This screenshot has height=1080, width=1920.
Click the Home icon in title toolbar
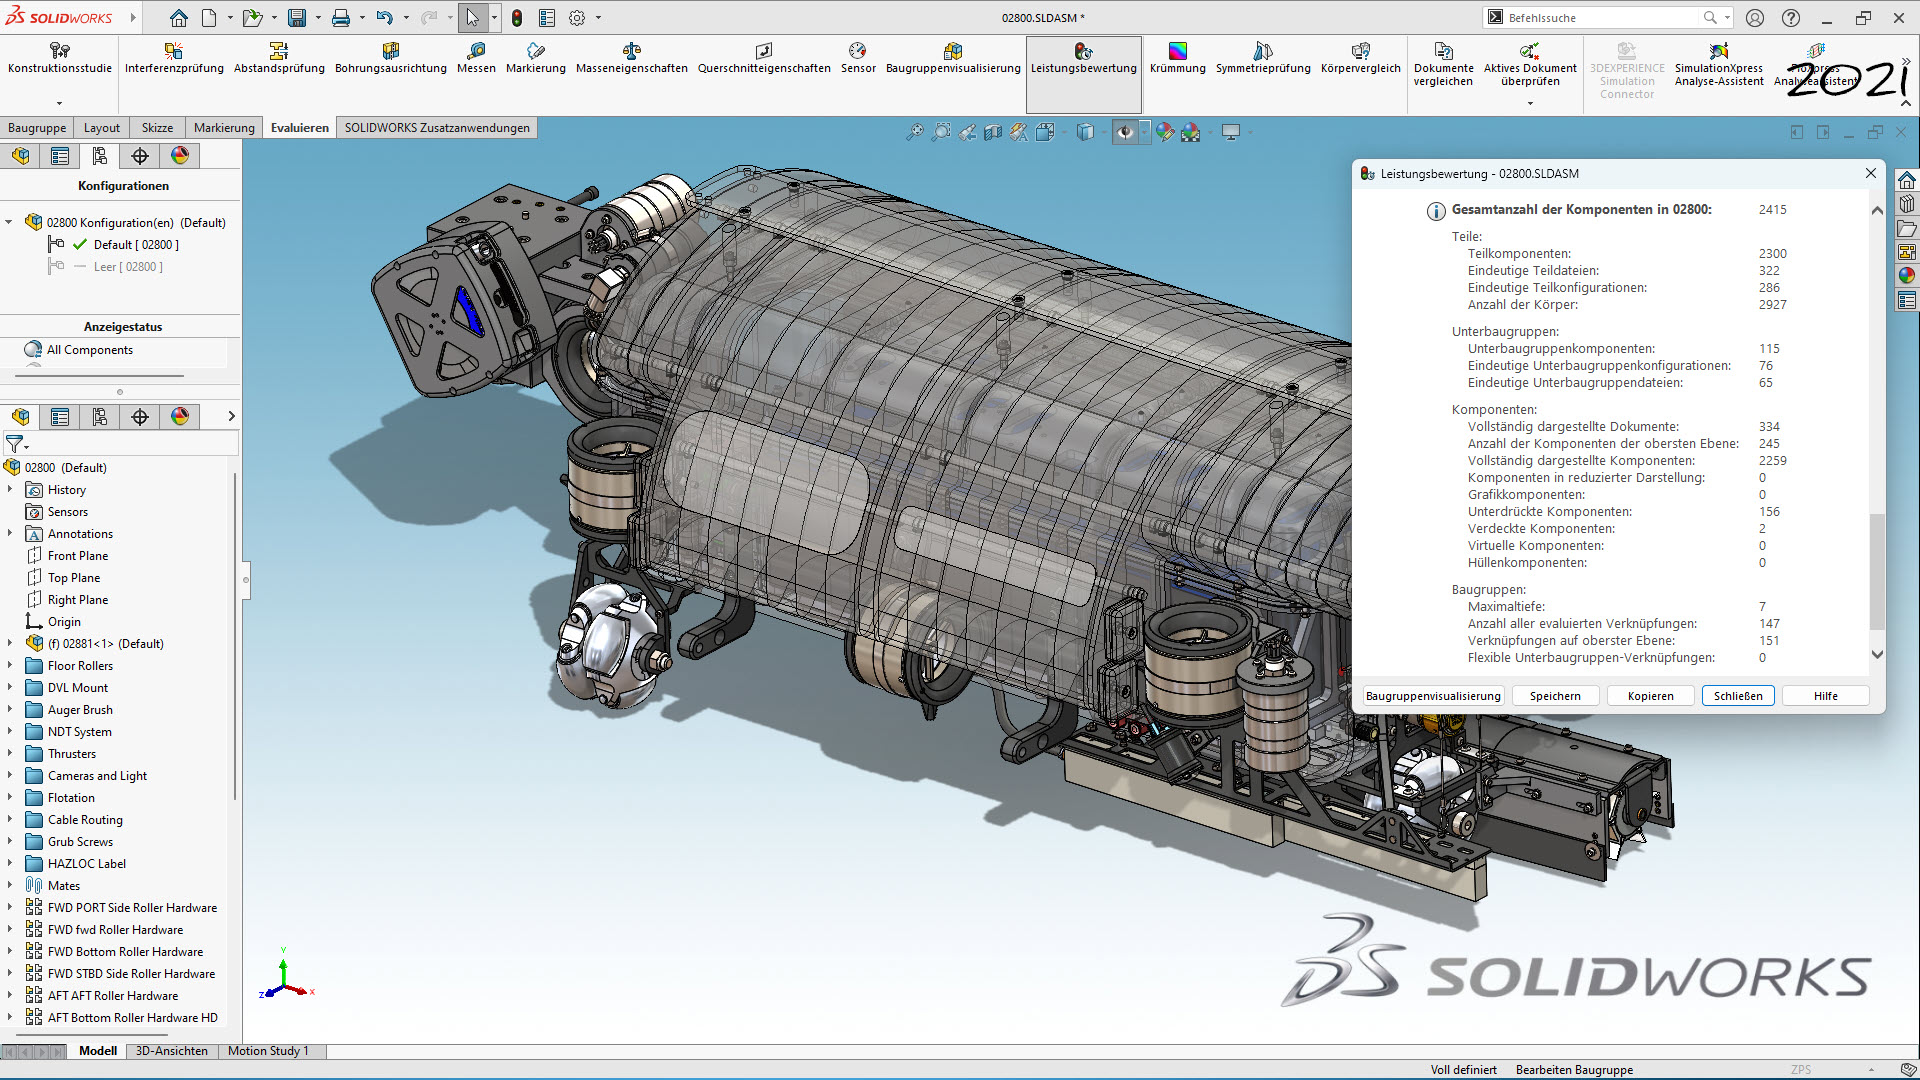[x=178, y=18]
